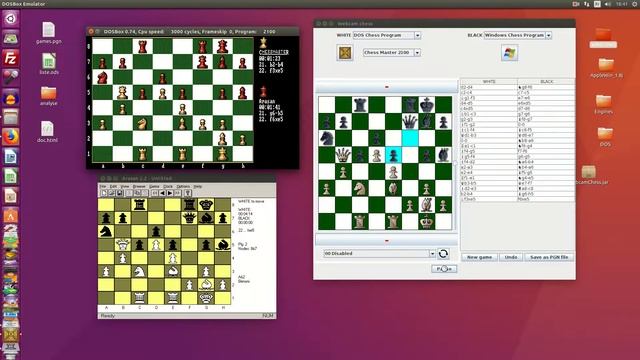Launch Firefox from the launcher

click(x=10, y=137)
